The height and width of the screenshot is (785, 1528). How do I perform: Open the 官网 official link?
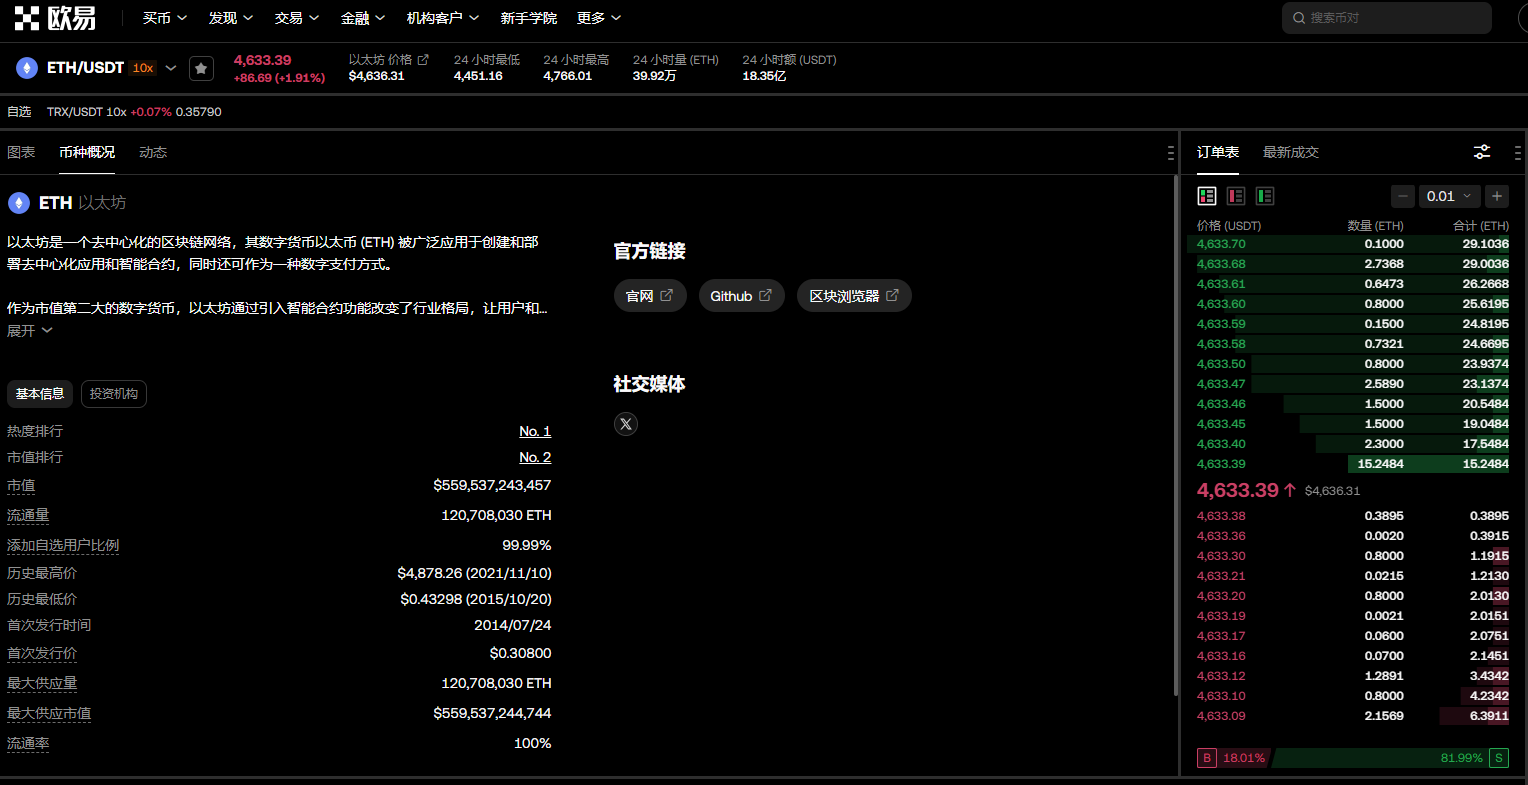click(650, 296)
